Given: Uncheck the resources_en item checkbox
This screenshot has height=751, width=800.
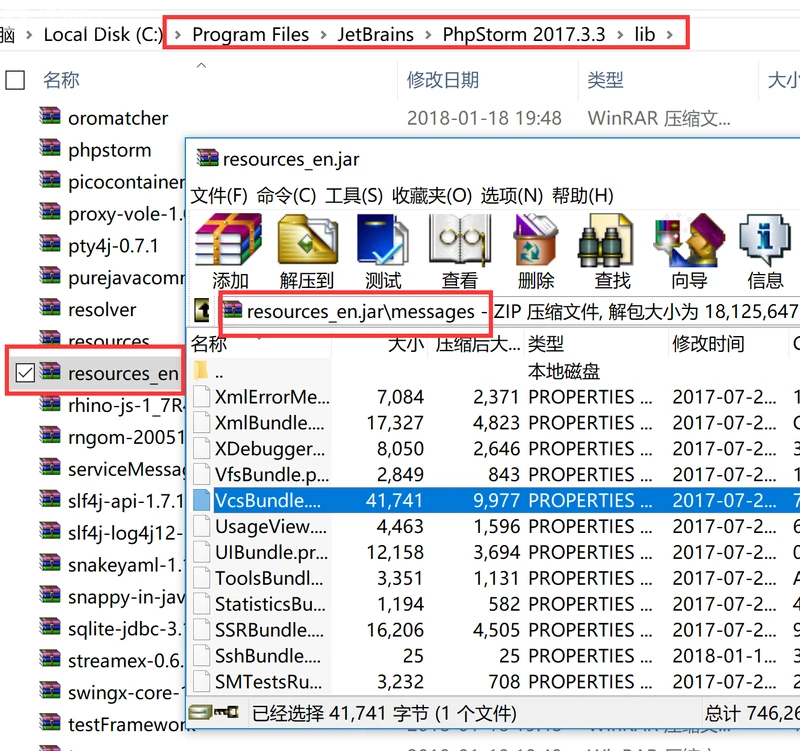Looking at the screenshot, I should [25, 372].
